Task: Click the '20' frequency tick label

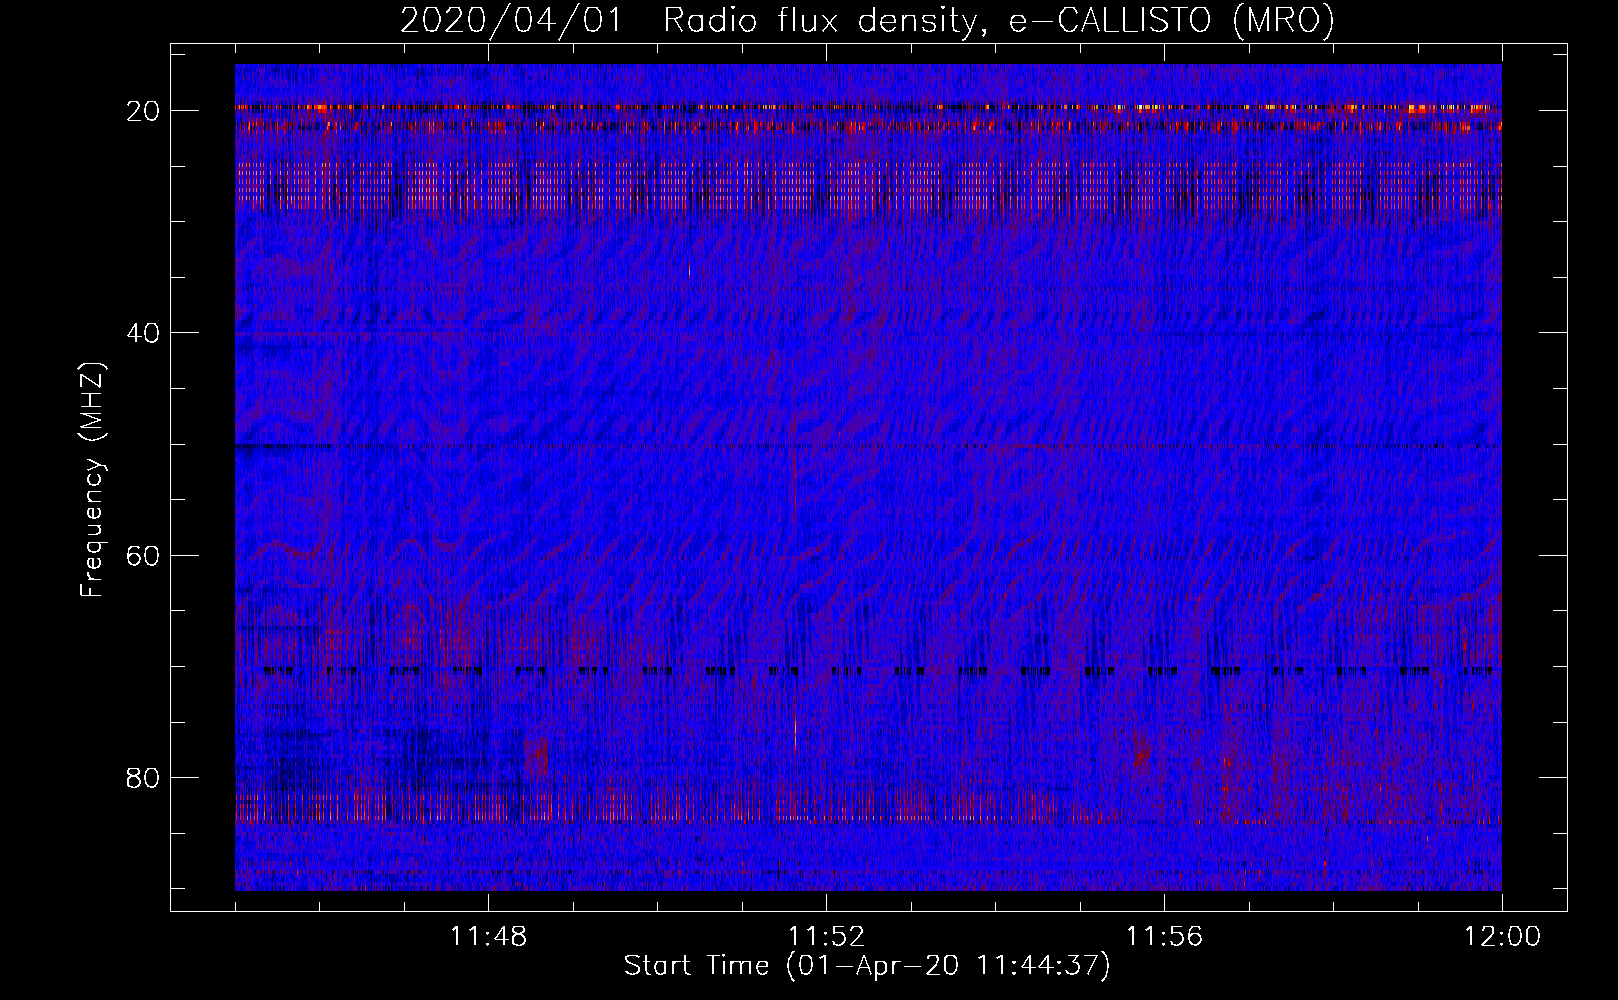Action: 143,111
